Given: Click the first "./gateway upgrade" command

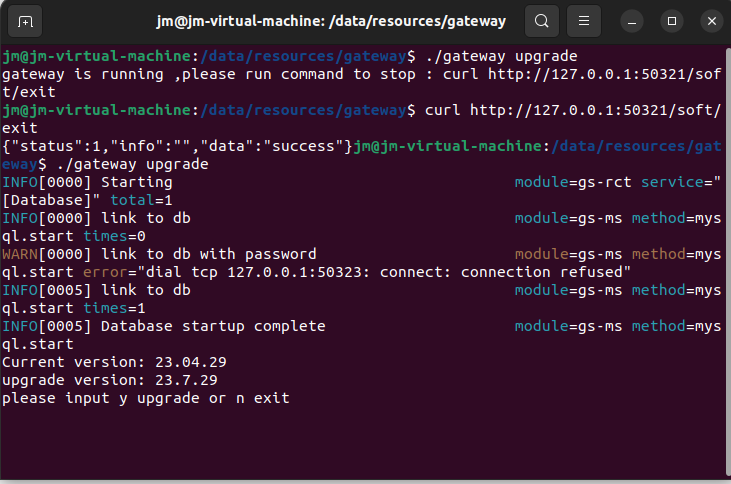Looking at the screenshot, I should [x=502, y=56].
